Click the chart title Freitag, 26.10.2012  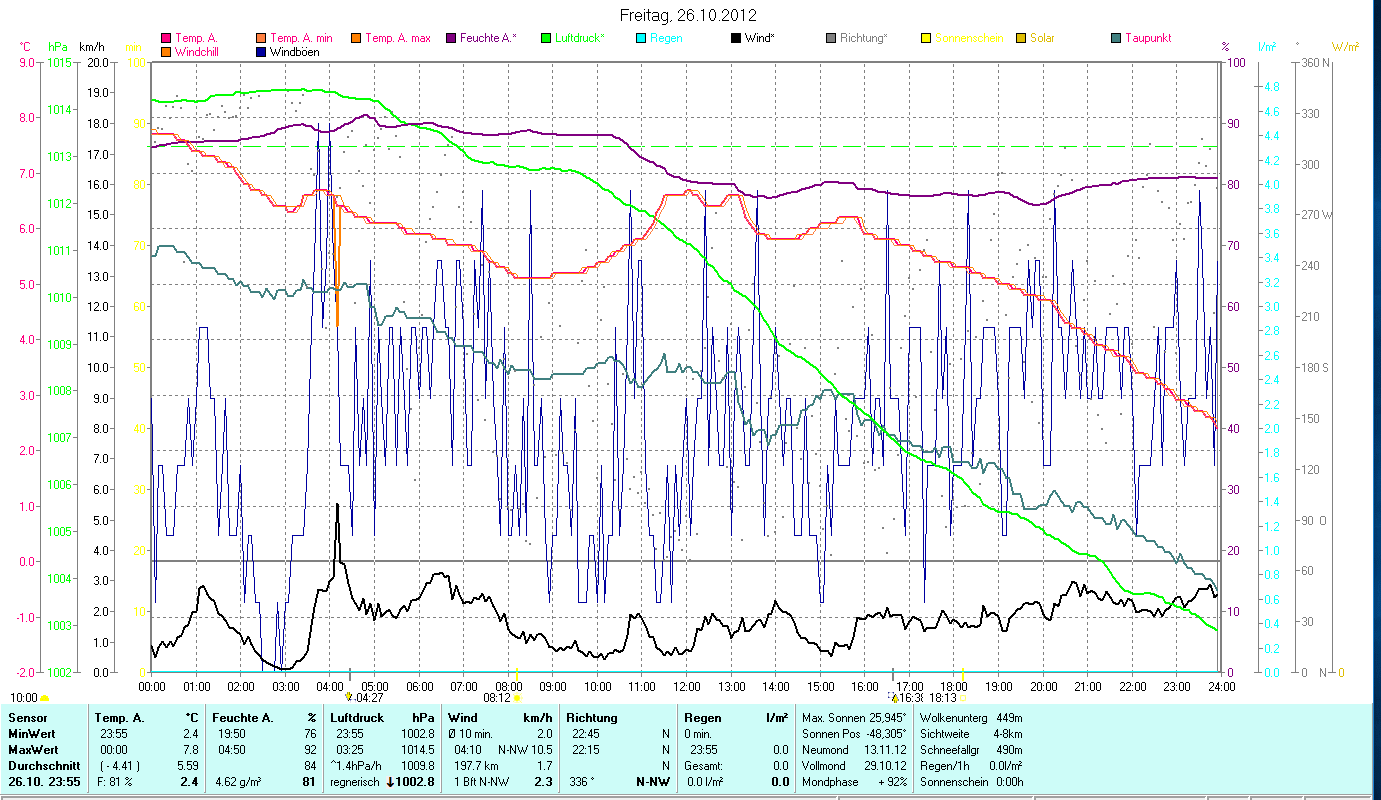coord(688,15)
